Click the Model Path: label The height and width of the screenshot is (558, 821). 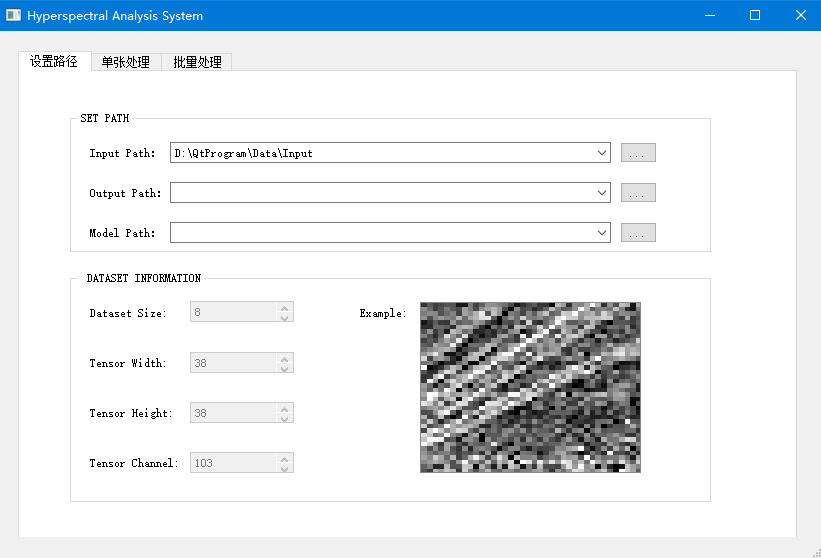point(122,233)
